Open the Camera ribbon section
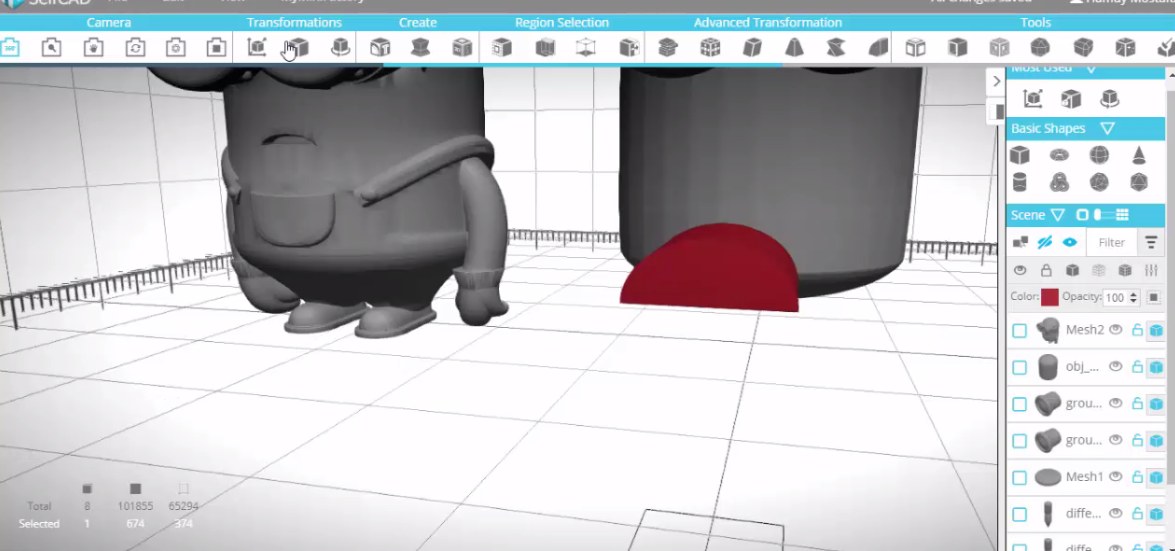 click(x=109, y=22)
